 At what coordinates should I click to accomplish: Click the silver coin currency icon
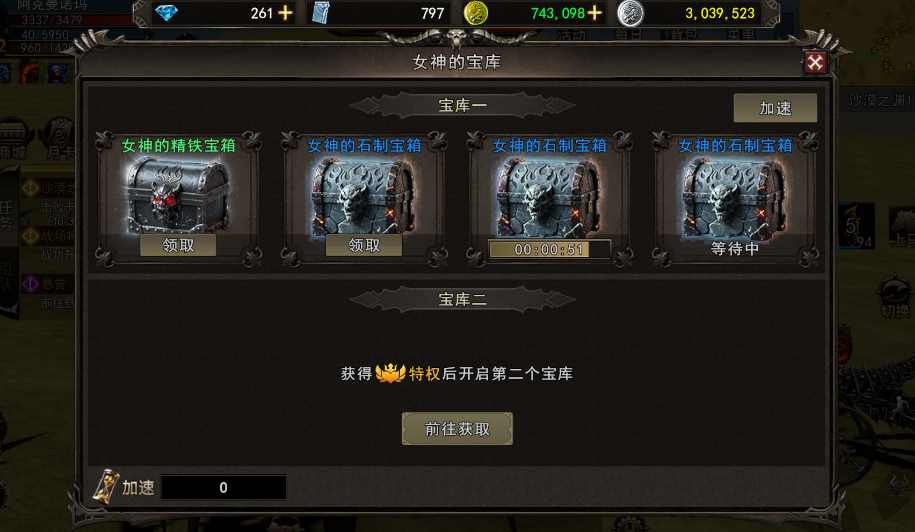631,13
